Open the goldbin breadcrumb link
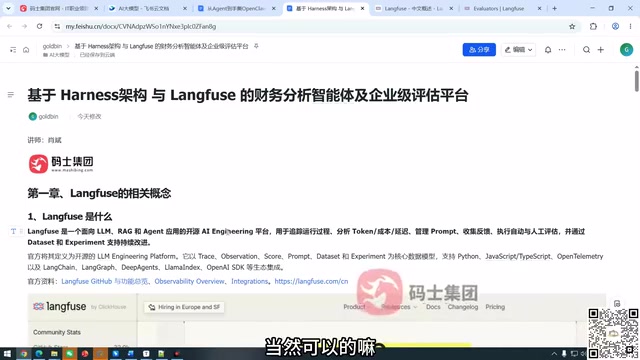This screenshot has height=360, width=640. pos(52,46)
